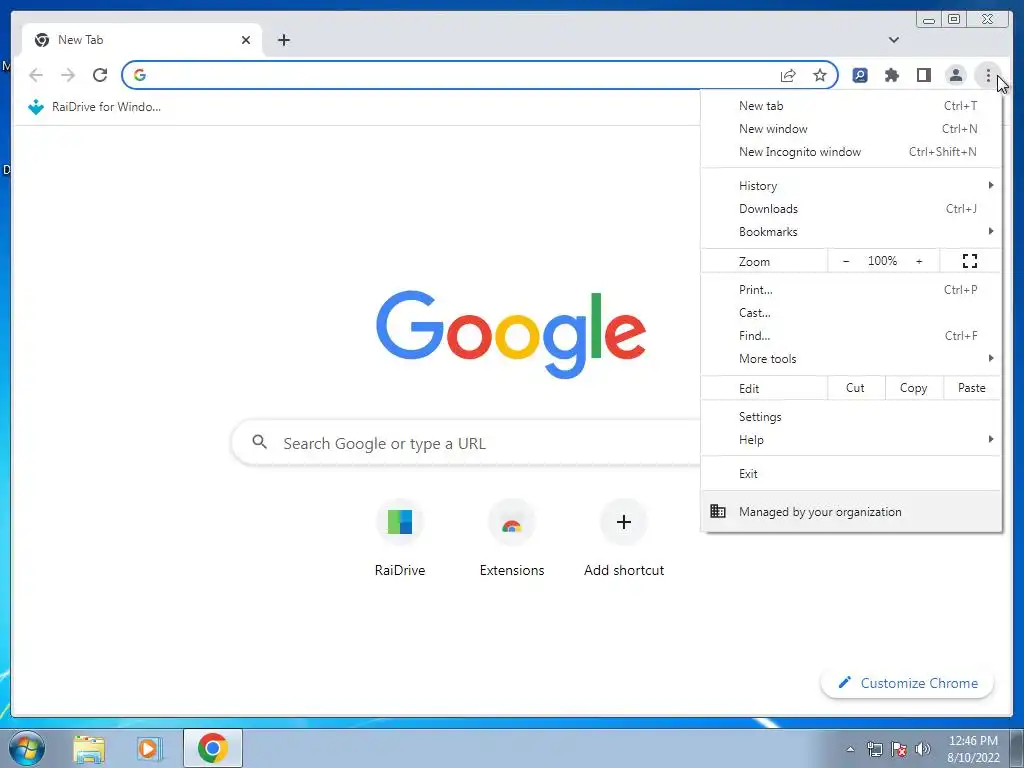Choose Find... in the menu
Image resolution: width=1024 pixels, height=768 pixels.
tap(851, 336)
